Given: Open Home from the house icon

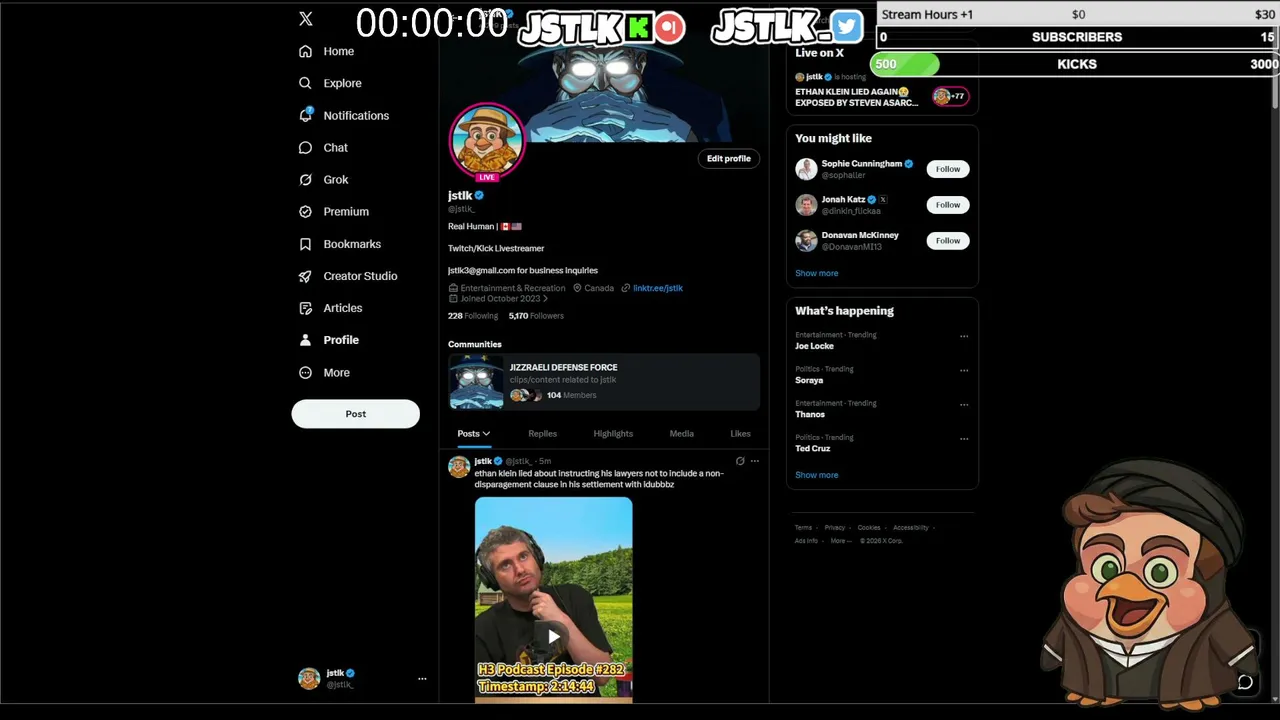Looking at the screenshot, I should pos(306,51).
